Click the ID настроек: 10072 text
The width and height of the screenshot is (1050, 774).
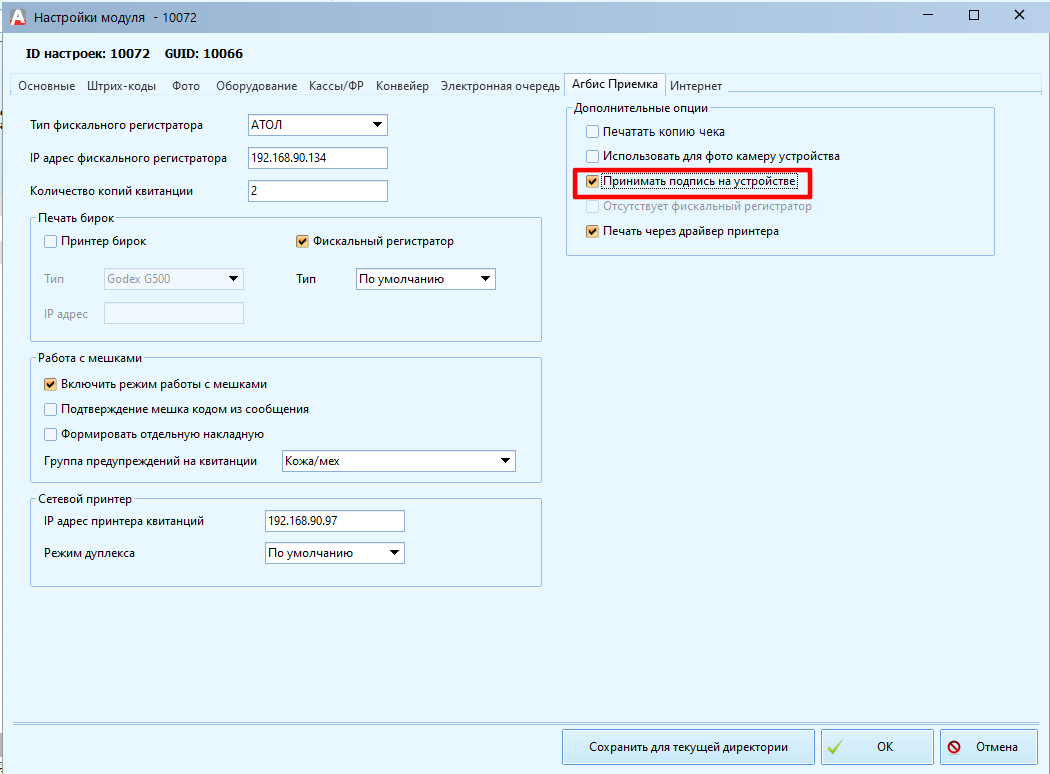coord(88,54)
